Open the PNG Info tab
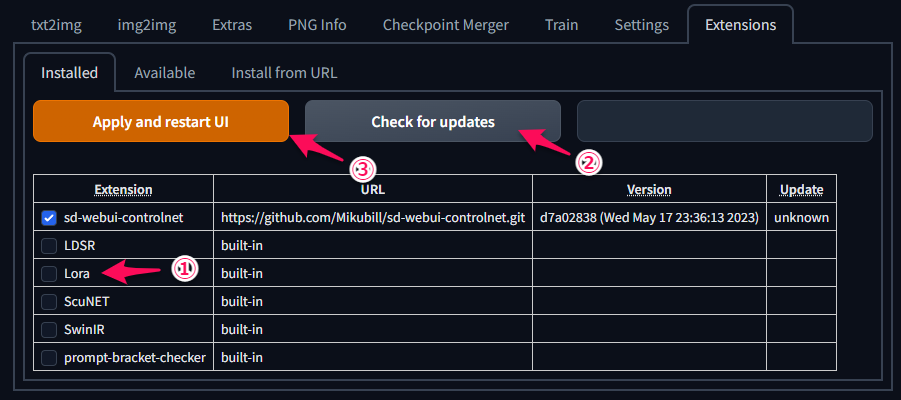The image size is (901, 400). tap(317, 25)
